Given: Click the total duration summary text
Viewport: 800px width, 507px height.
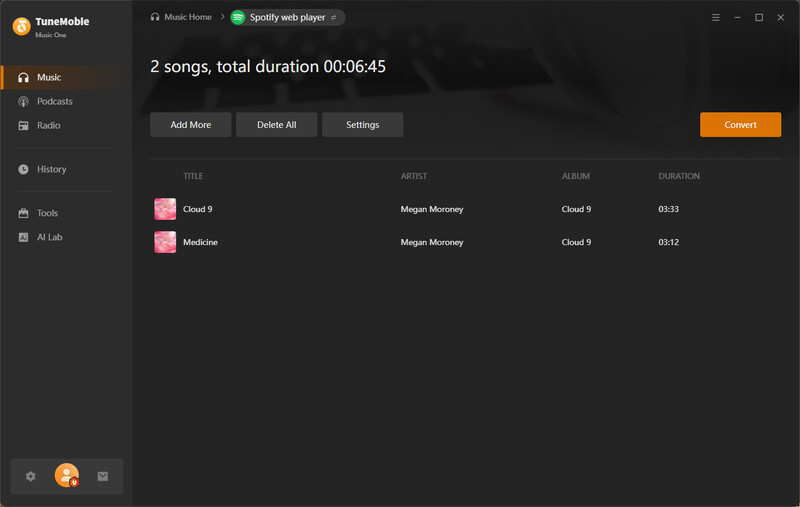Looking at the screenshot, I should 268,67.
